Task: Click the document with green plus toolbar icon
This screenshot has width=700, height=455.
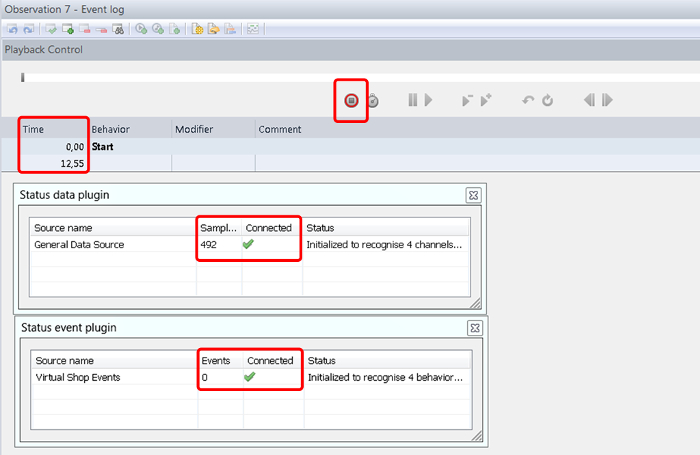Action: [175, 29]
